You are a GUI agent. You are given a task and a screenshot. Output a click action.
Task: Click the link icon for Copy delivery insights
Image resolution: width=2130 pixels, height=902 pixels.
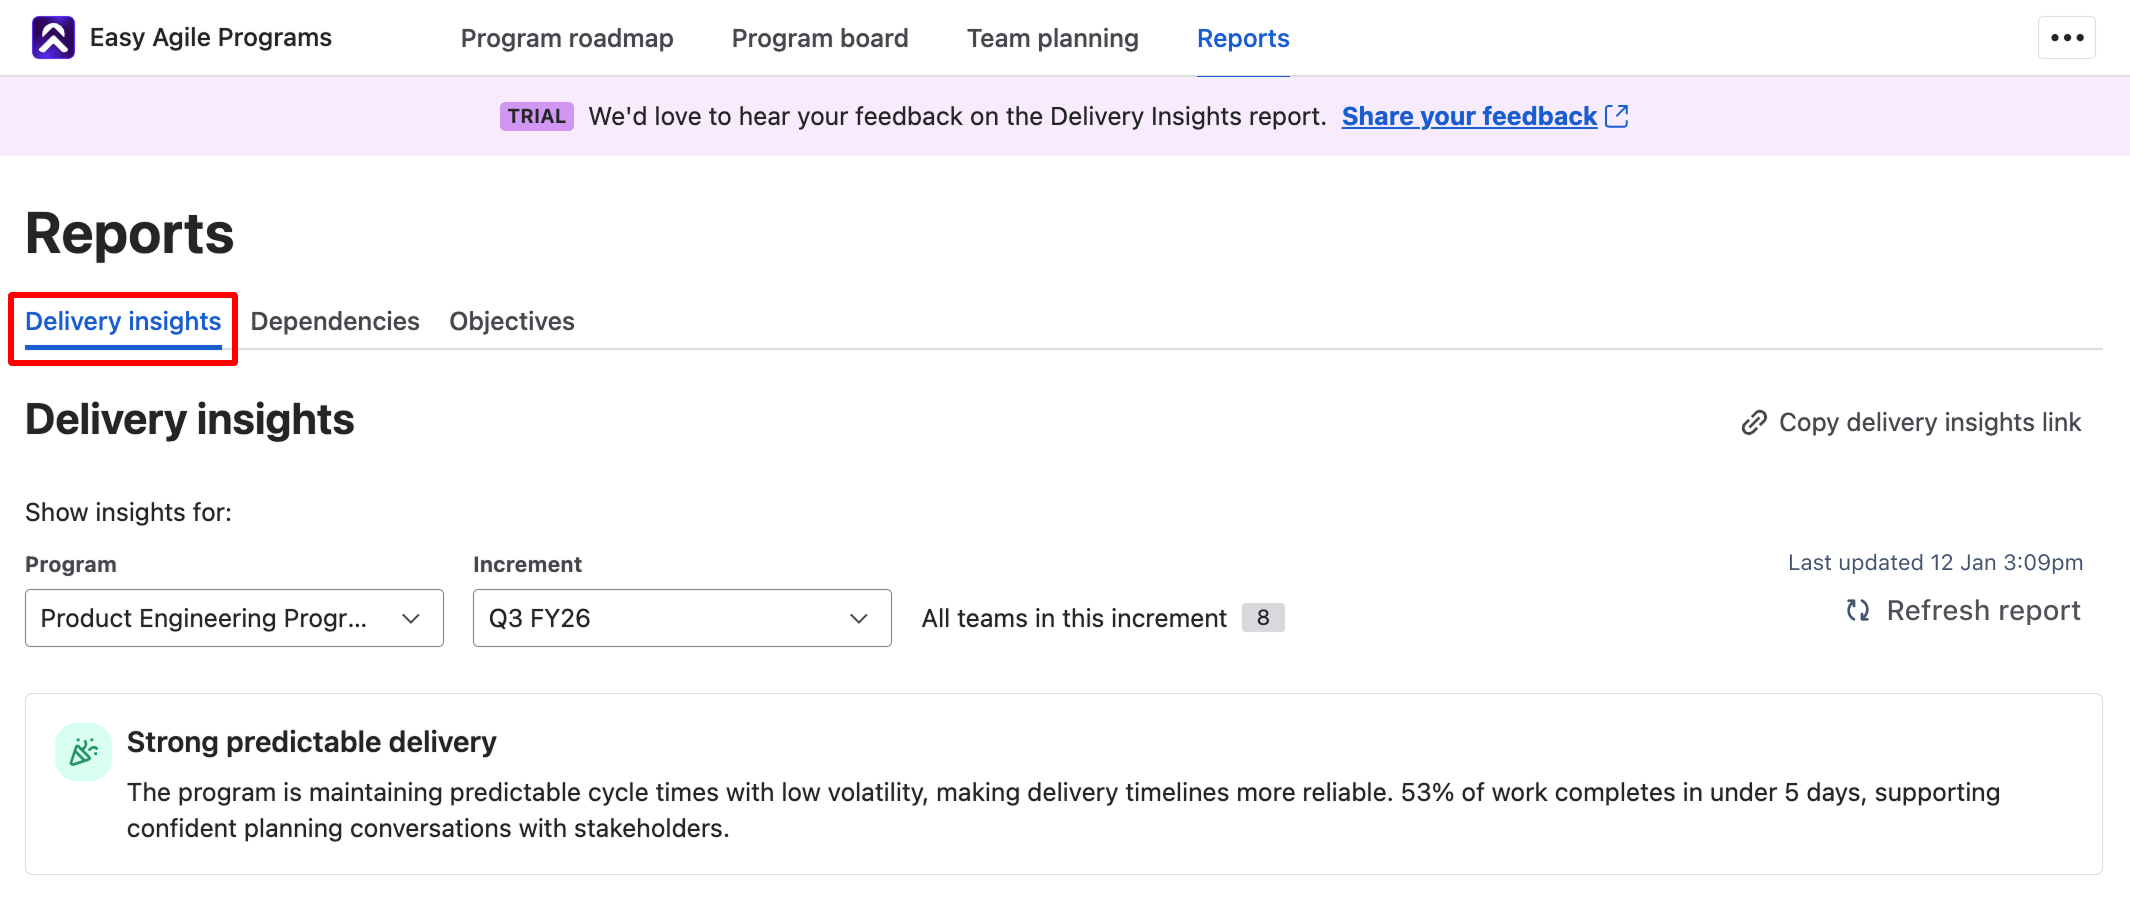click(1753, 422)
